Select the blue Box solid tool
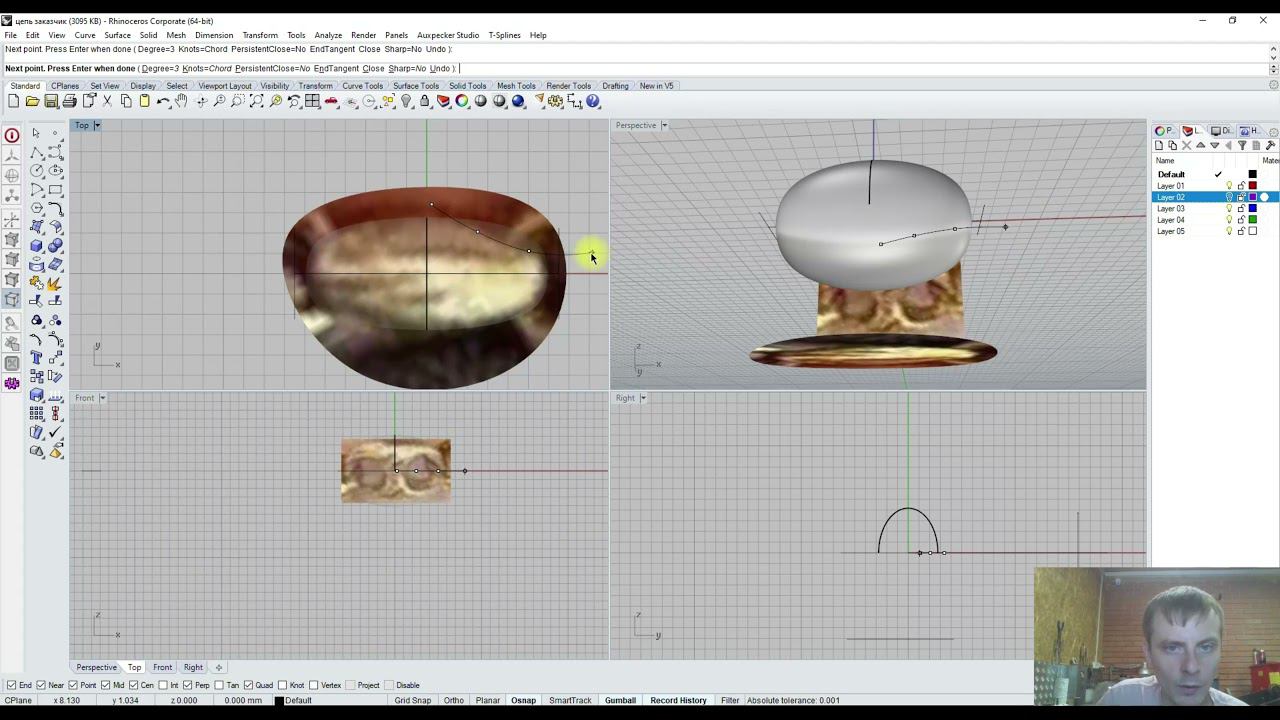The width and height of the screenshot is (1280, 720). pos(36,246)
